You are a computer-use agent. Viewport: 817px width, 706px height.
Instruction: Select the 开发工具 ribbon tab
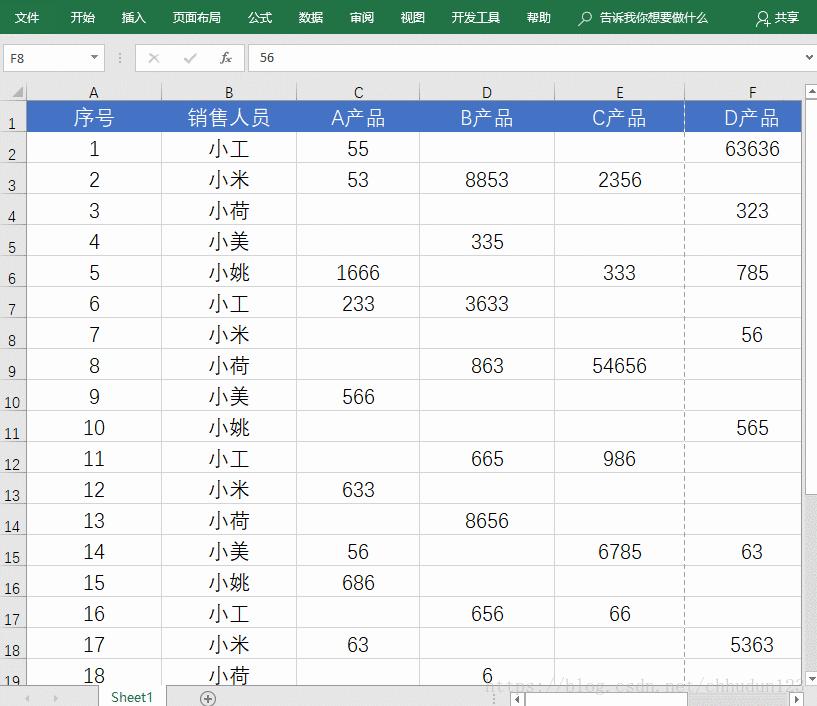[475, 17]
